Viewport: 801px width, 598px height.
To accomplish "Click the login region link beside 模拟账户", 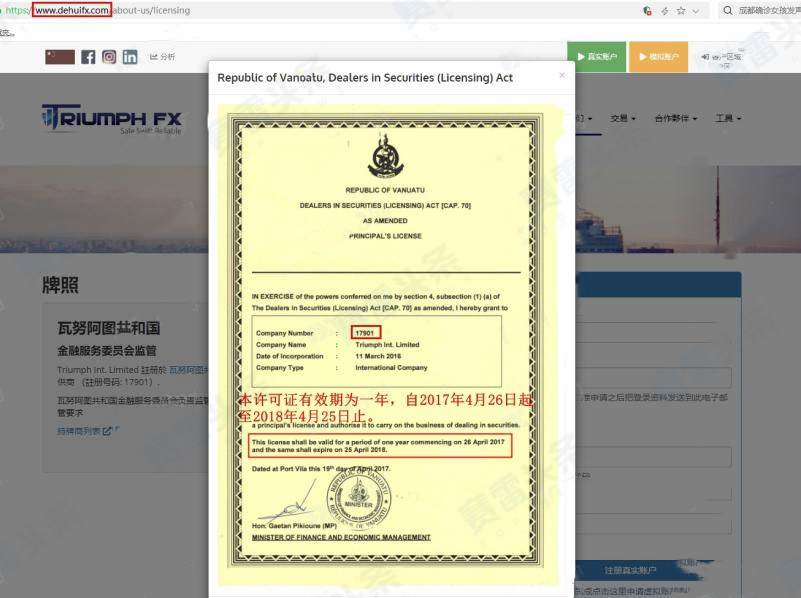I will pos(721,57).
